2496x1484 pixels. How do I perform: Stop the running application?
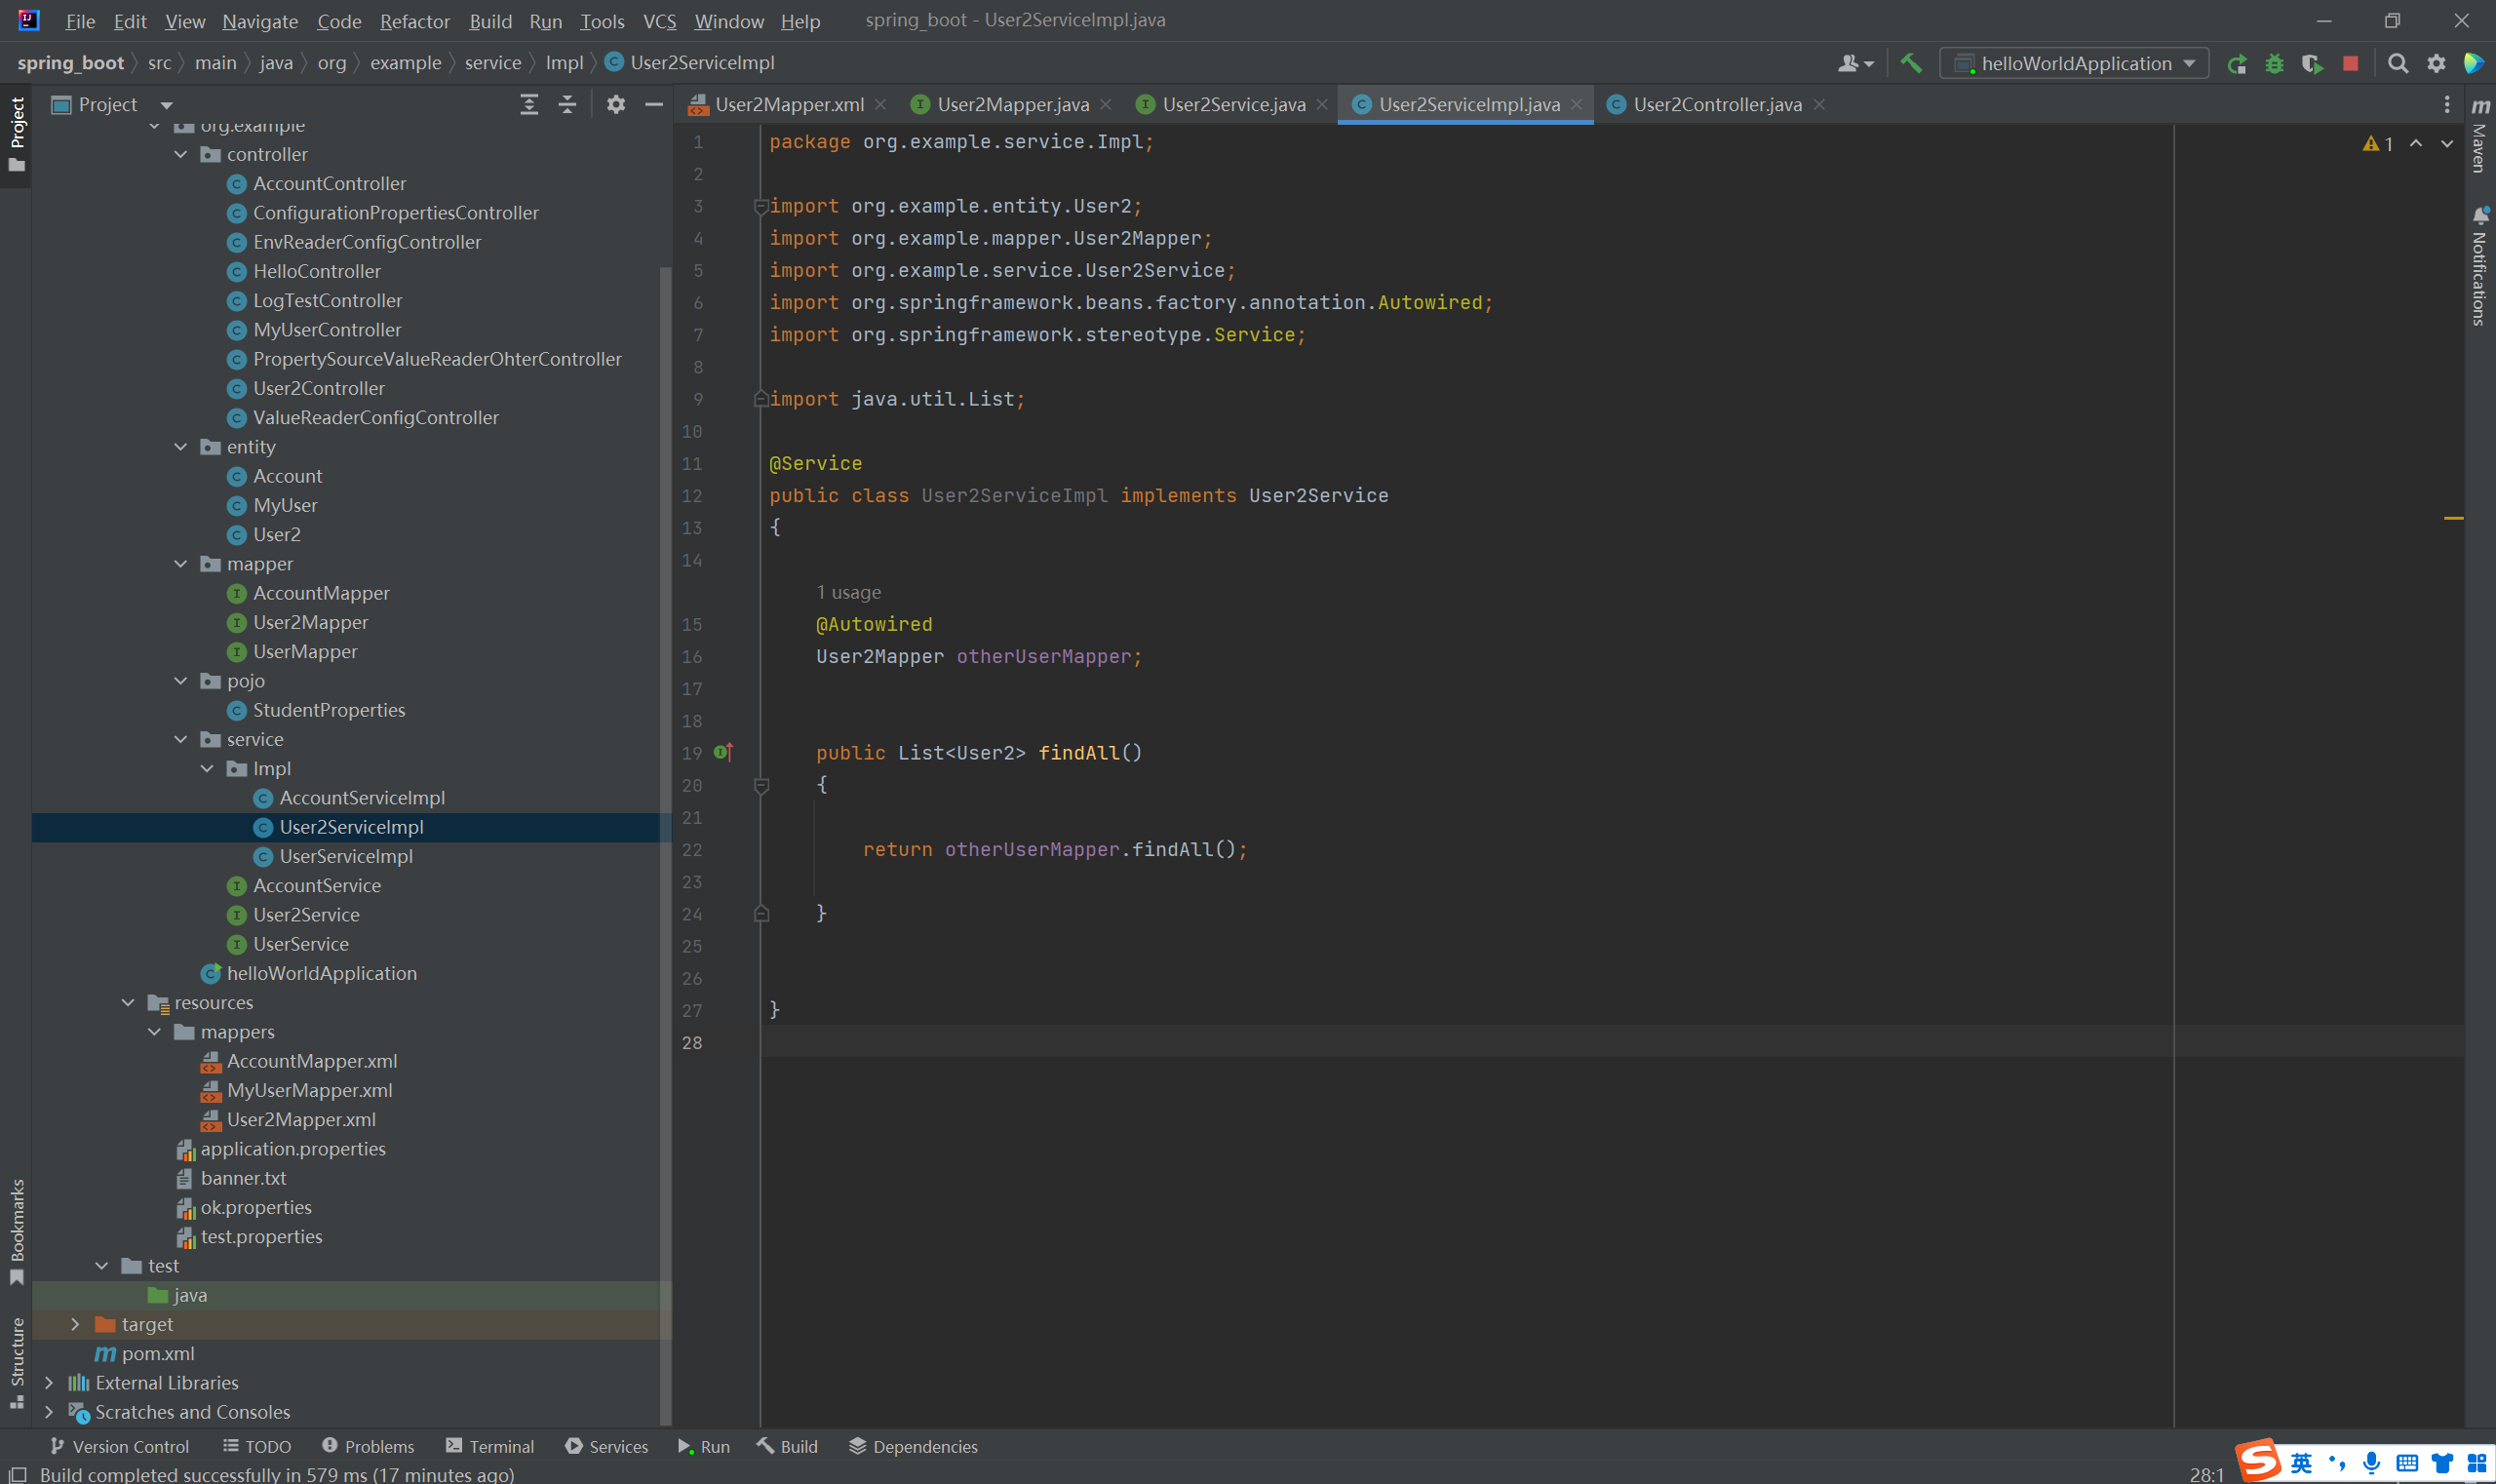coord(2350,64)
